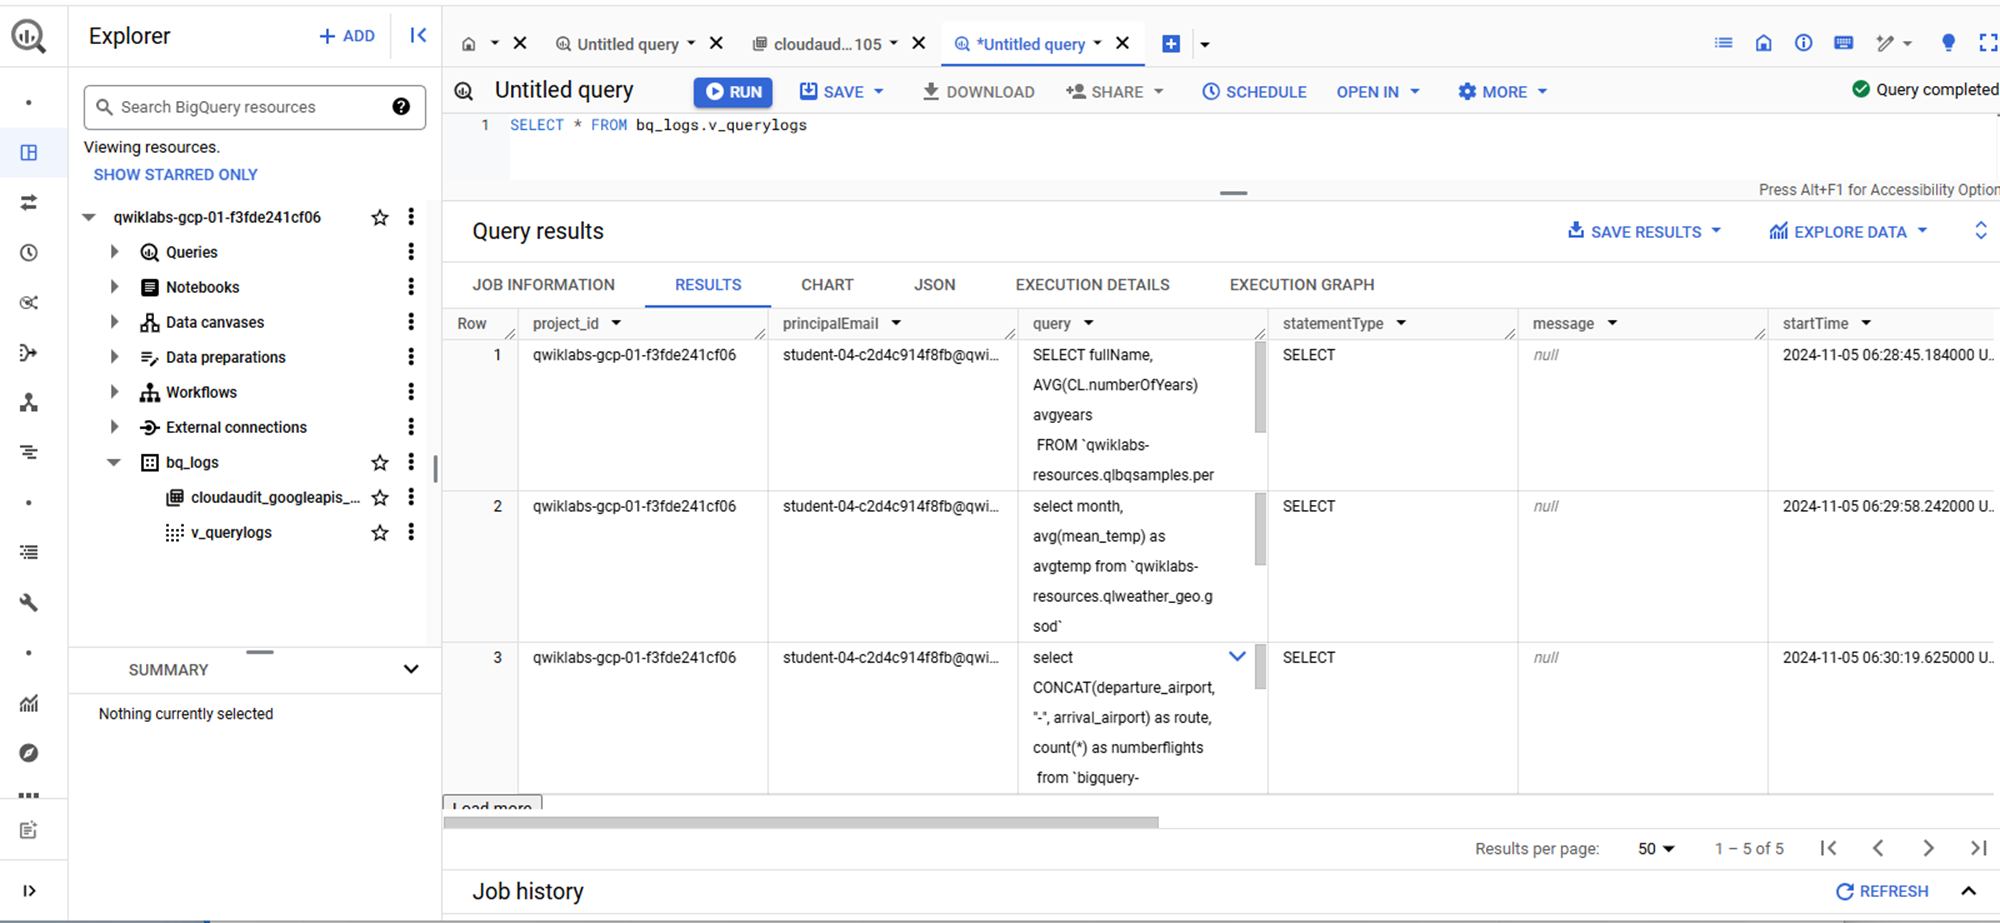The width and height of the screenshot is (2000, 923).
Task: Open actions menu for Data canvases
Action: tap(411, 322)
